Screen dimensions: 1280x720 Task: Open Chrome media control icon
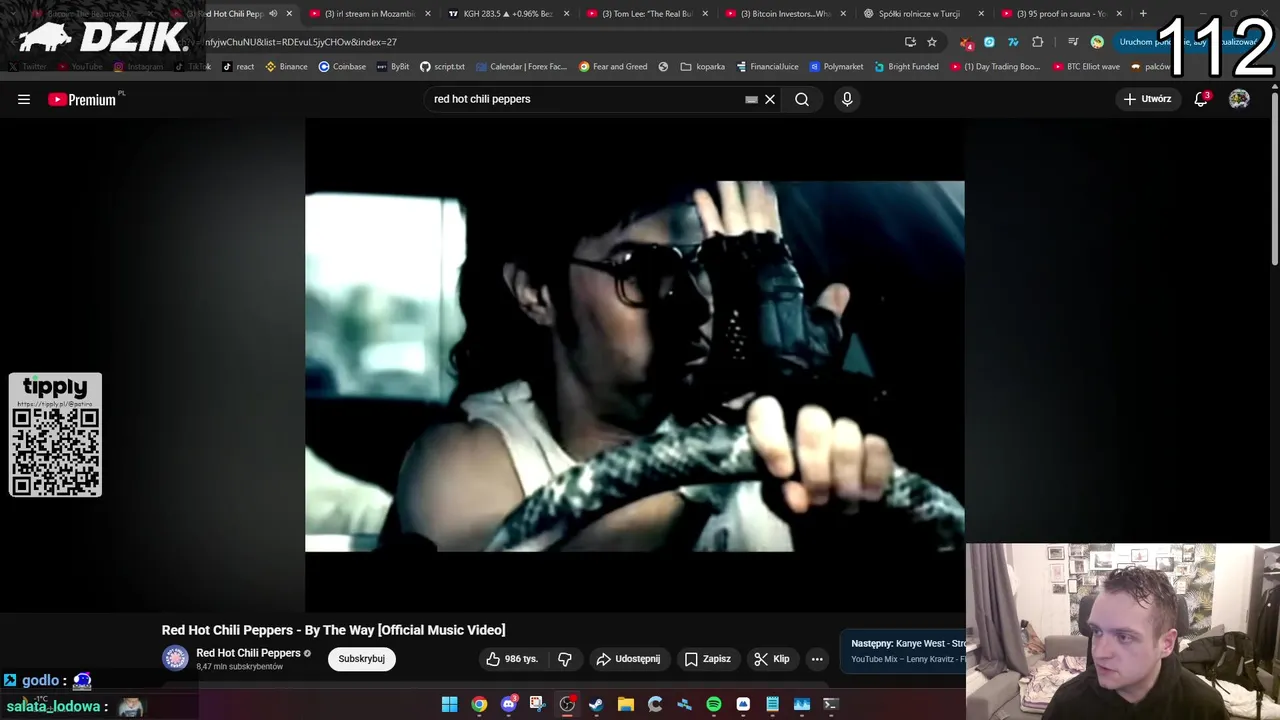[1073, 42]
